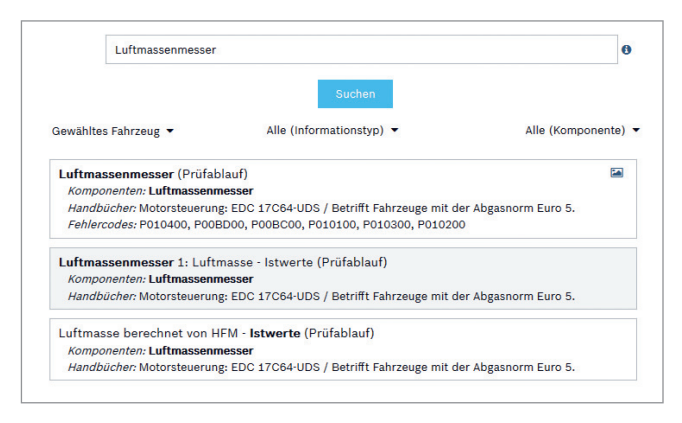
Task: Click the Handbücher line in the third result
Action: coord(321,367)
